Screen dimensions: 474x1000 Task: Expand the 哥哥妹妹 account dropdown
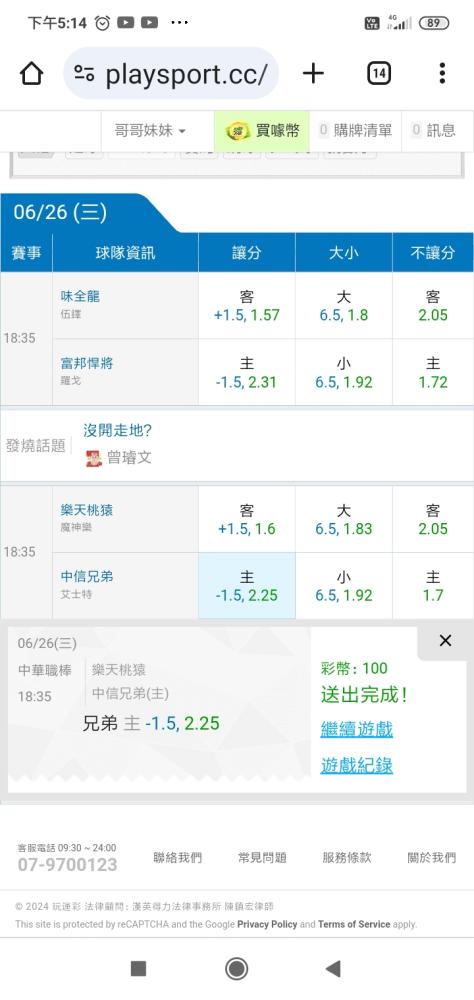(x=151, y=131)
